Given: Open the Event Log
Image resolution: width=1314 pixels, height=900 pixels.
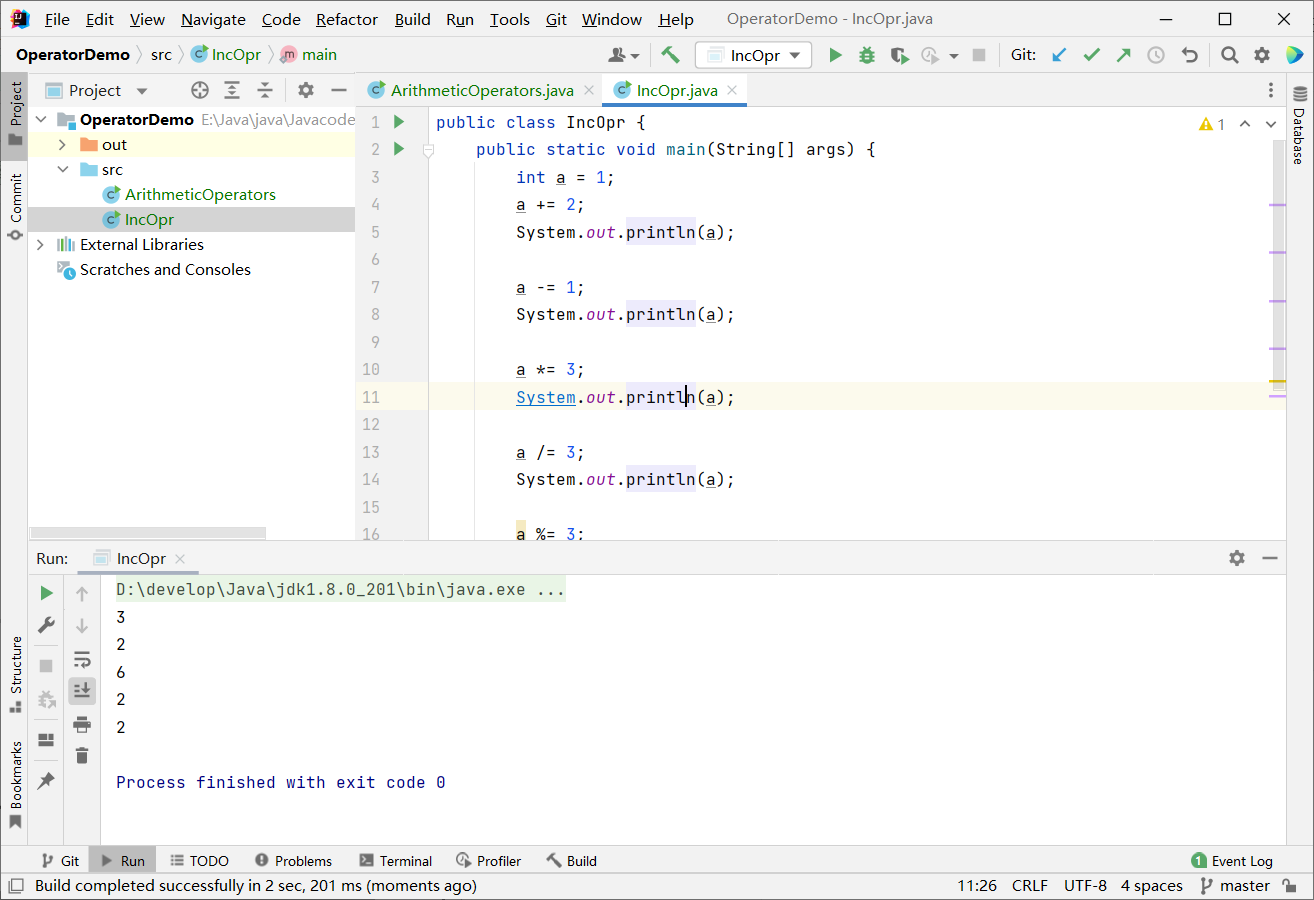Looking at the screenshot, I should (x=1232, y=860).
